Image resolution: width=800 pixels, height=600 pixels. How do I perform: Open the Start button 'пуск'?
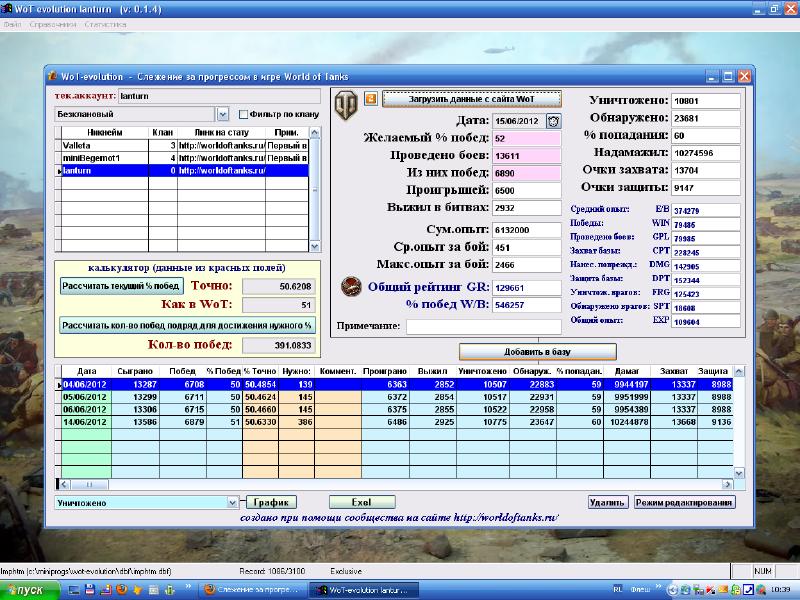coord(30,590)
